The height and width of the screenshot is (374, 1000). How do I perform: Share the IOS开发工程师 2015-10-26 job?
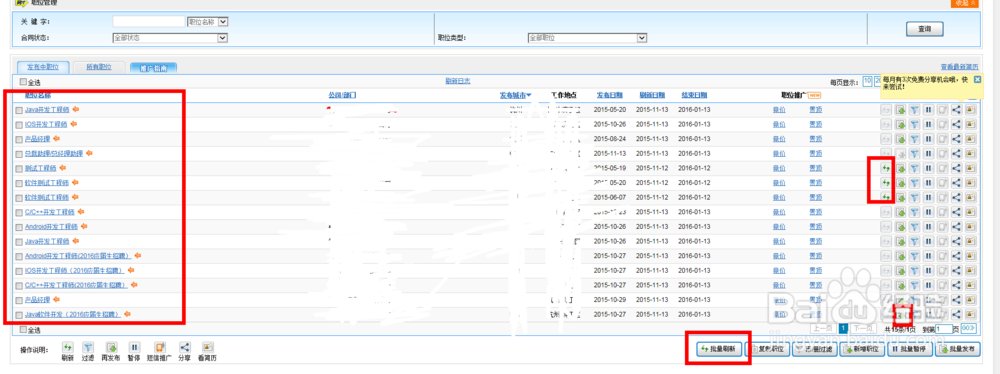[956, 124]
